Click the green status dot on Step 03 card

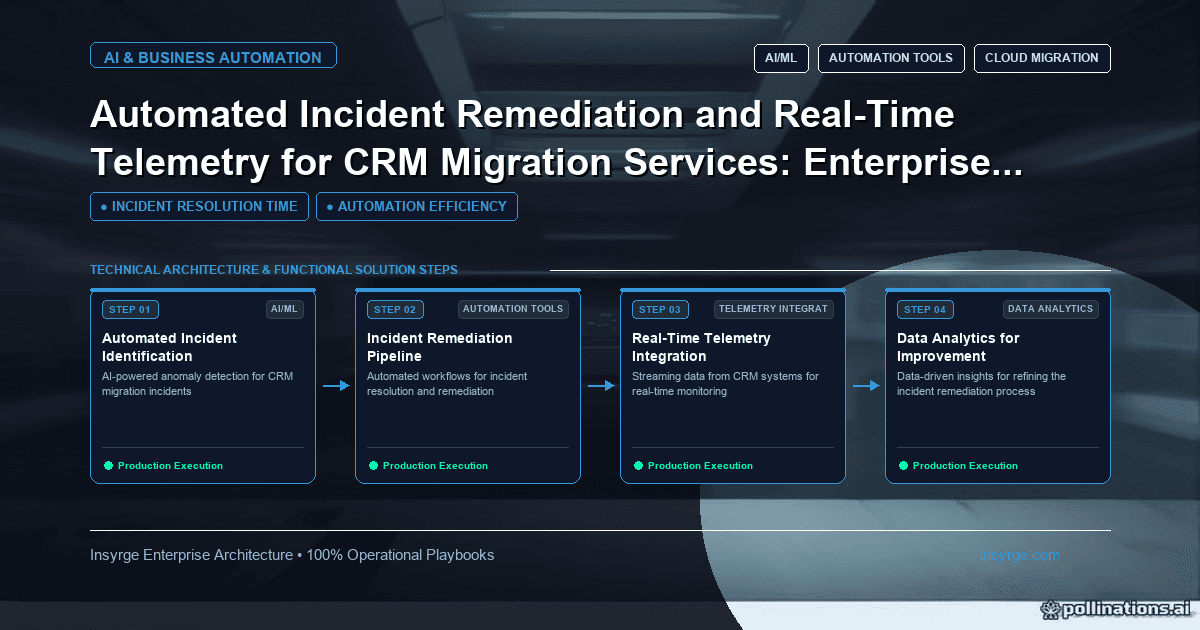click(638, 466)
